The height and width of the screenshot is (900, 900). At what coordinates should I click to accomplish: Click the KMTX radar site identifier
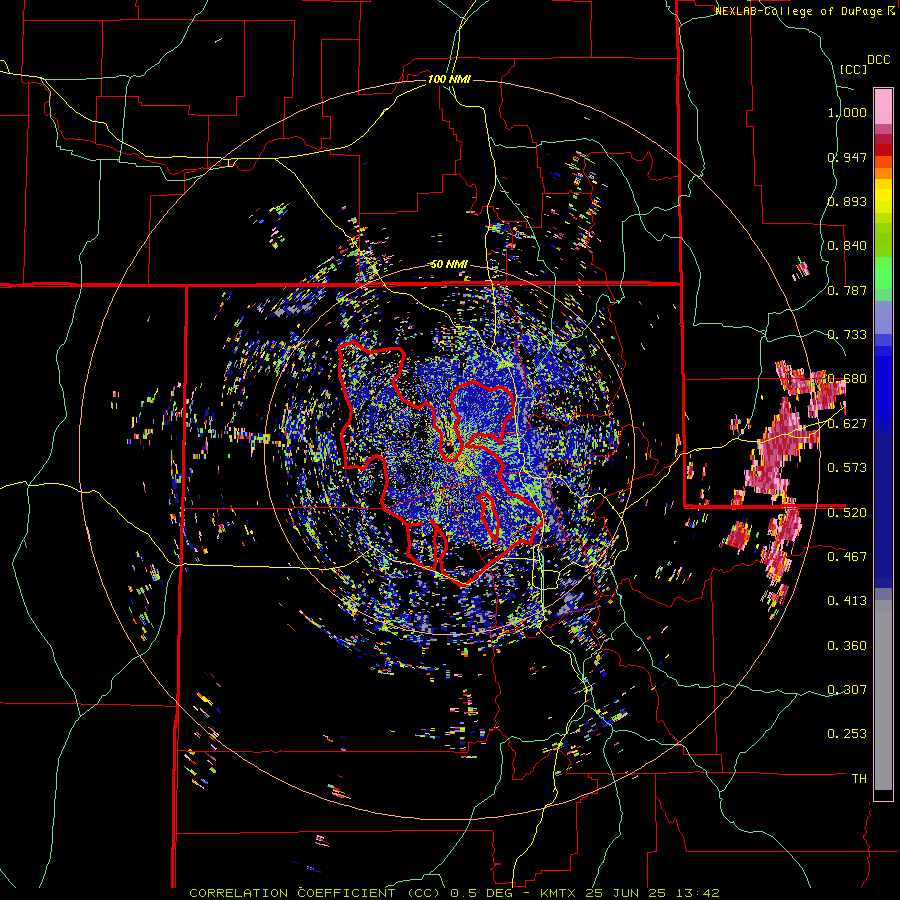tap(560, 893)
